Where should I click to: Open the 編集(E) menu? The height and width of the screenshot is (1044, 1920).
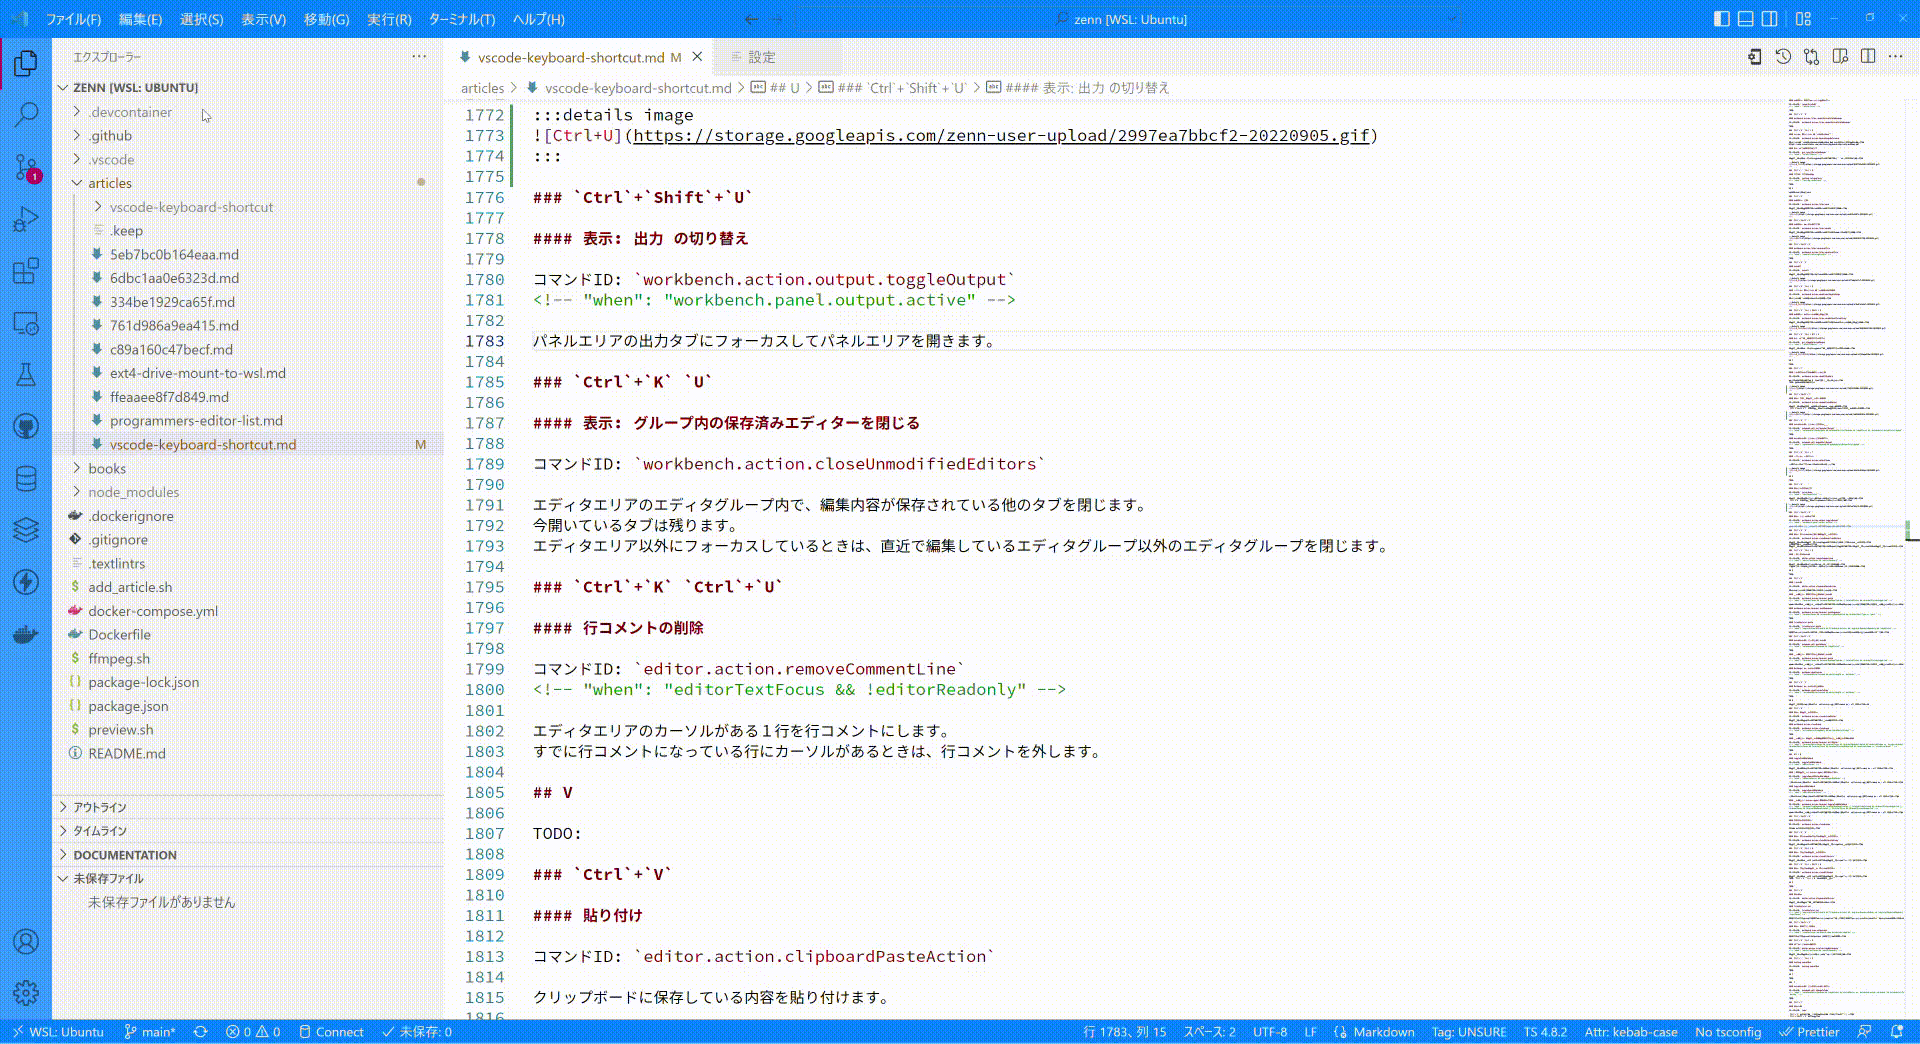pos(140,19)
